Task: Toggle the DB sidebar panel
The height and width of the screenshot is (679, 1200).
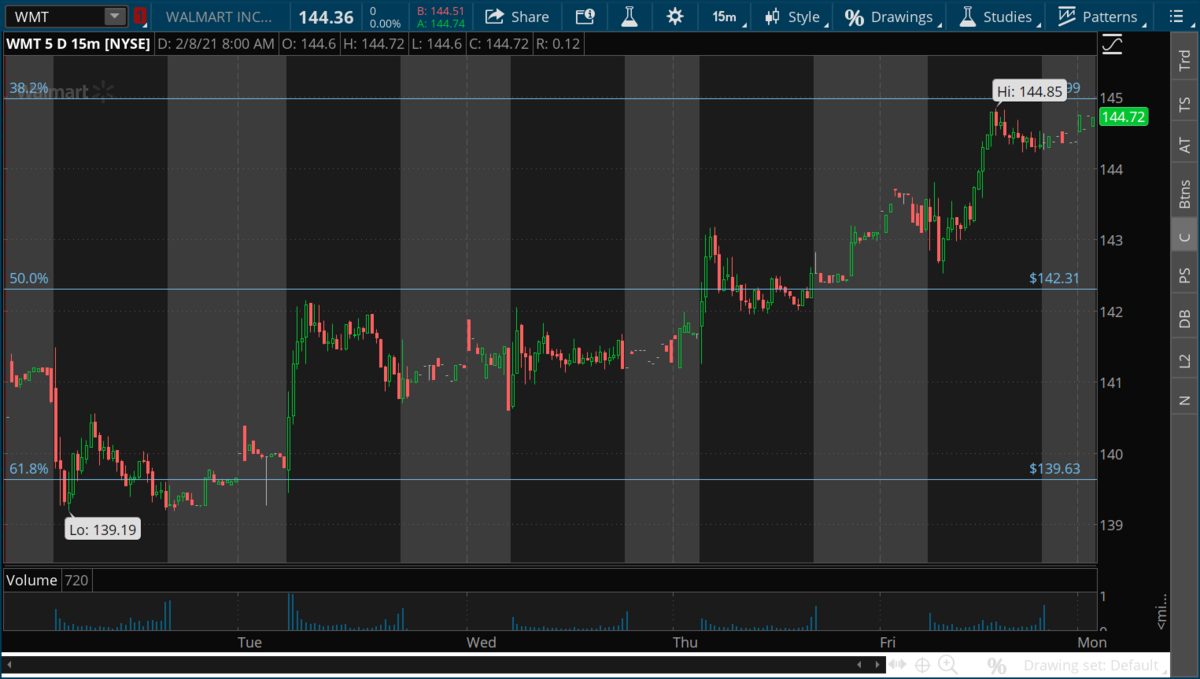Action: point(1185,318)
